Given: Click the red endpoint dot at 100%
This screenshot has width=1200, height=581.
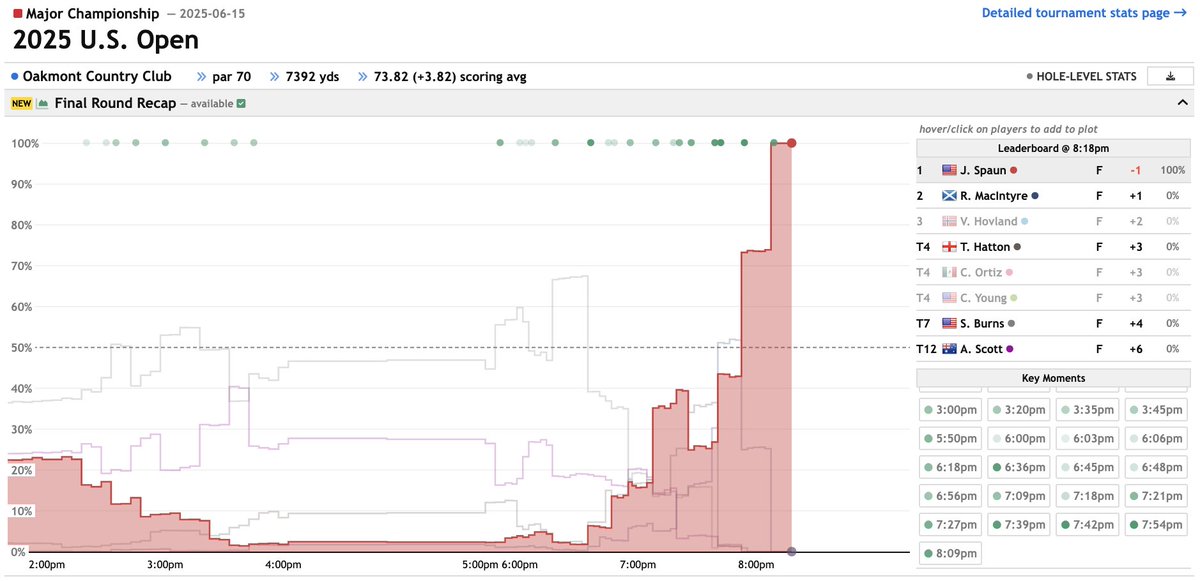Looking at the screenshot, I should coord(792,143).
